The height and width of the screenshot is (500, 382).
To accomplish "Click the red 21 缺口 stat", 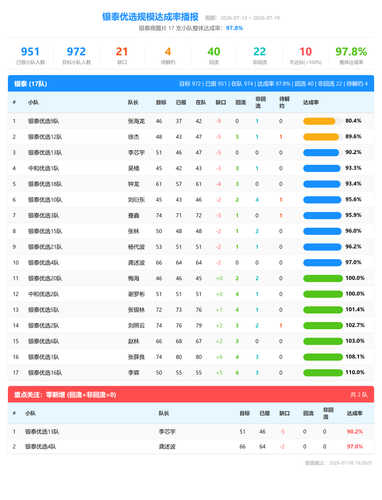I will point(122,55).
